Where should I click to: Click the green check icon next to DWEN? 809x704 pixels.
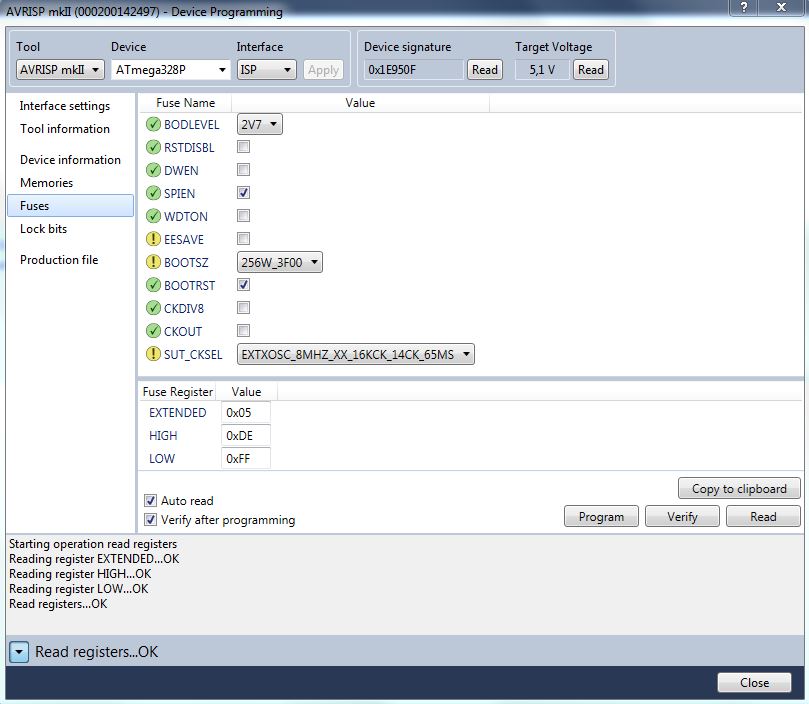click(153, 170)
